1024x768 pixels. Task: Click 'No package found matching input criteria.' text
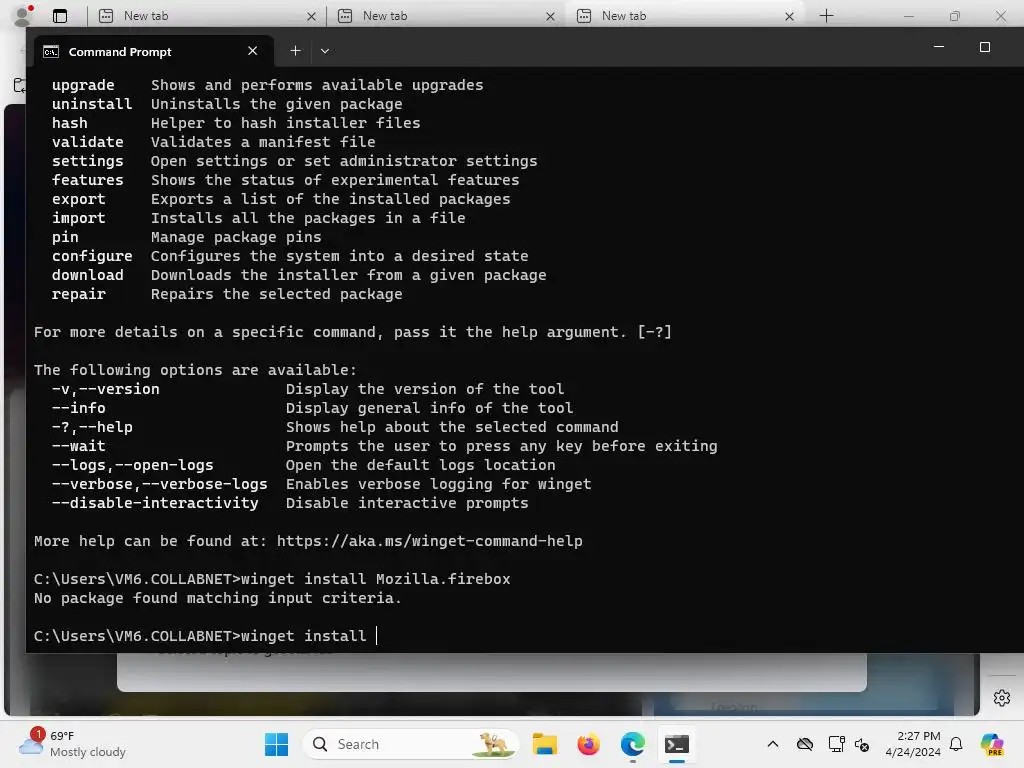pos(217,598)
